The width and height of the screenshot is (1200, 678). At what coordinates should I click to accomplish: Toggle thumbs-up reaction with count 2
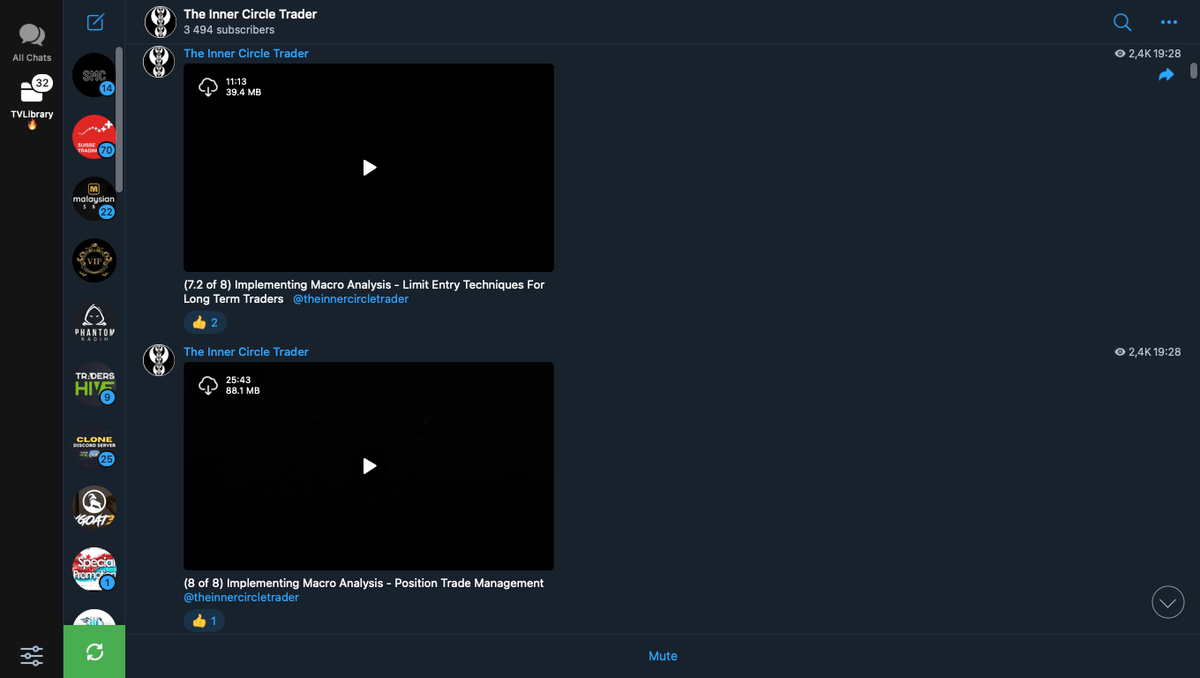coord(205,322)
